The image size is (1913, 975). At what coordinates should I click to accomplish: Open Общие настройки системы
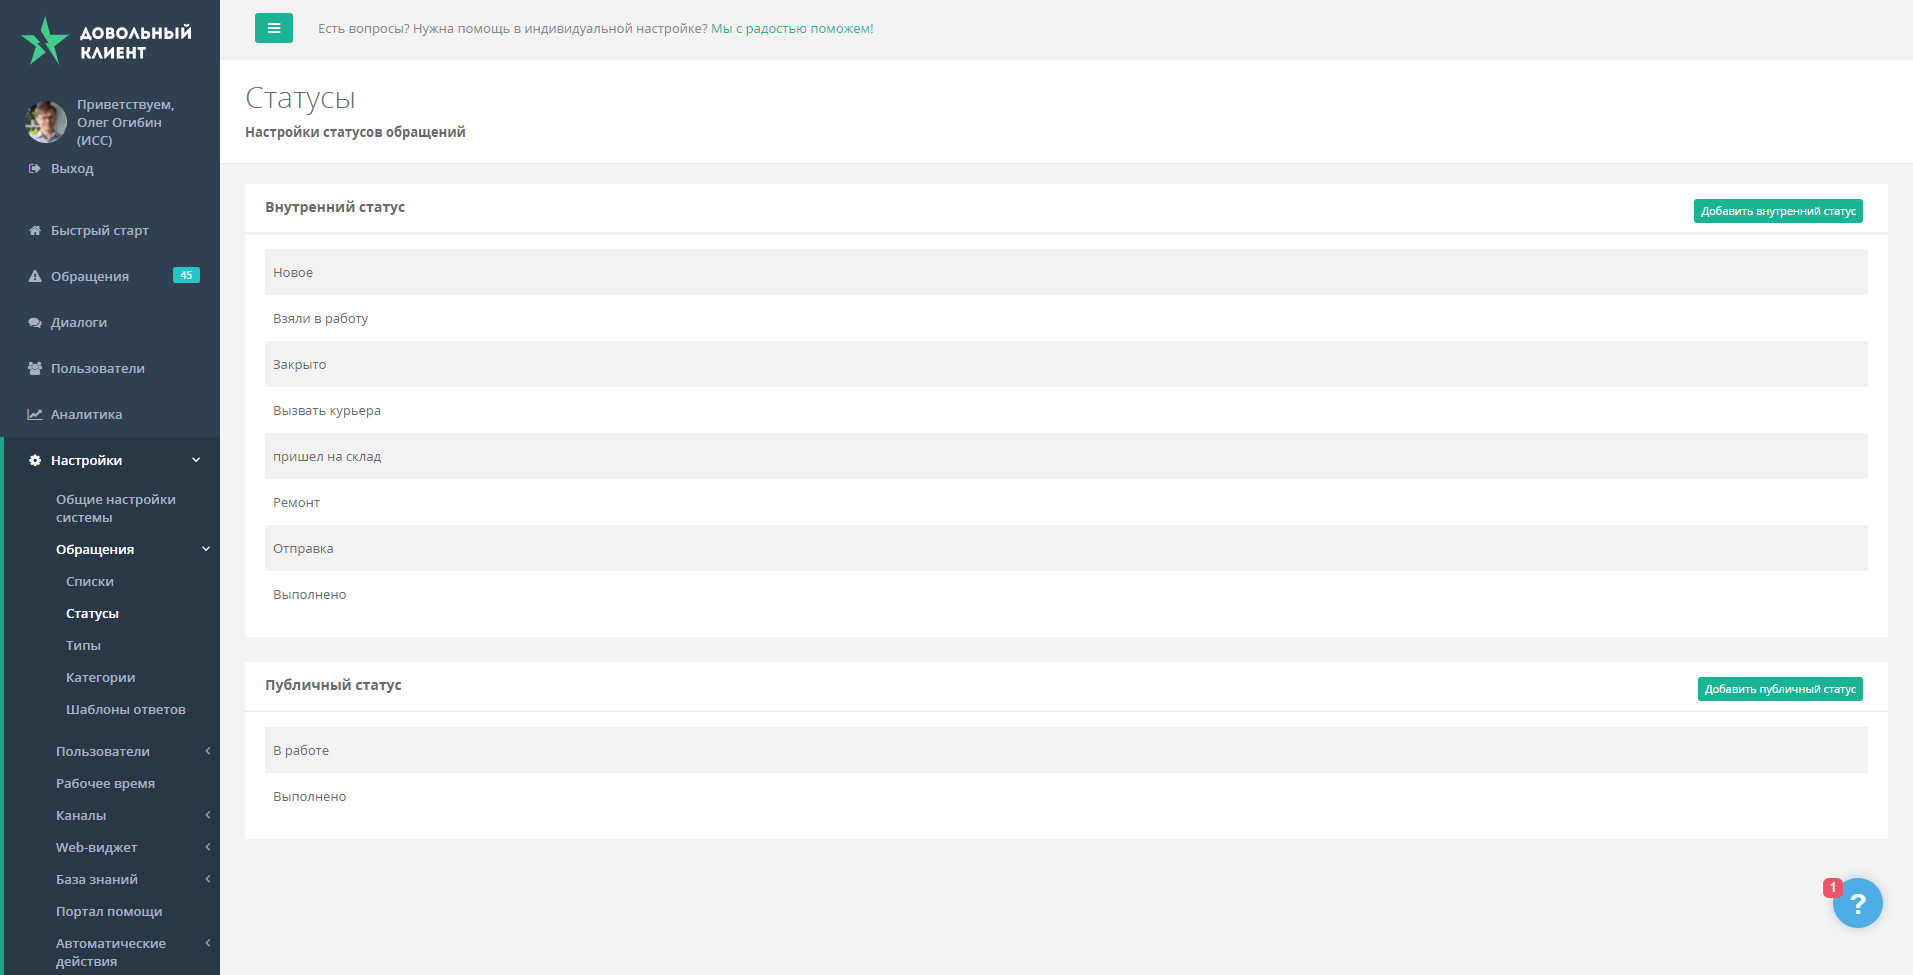pyautogui.click(x=116, y=508)
